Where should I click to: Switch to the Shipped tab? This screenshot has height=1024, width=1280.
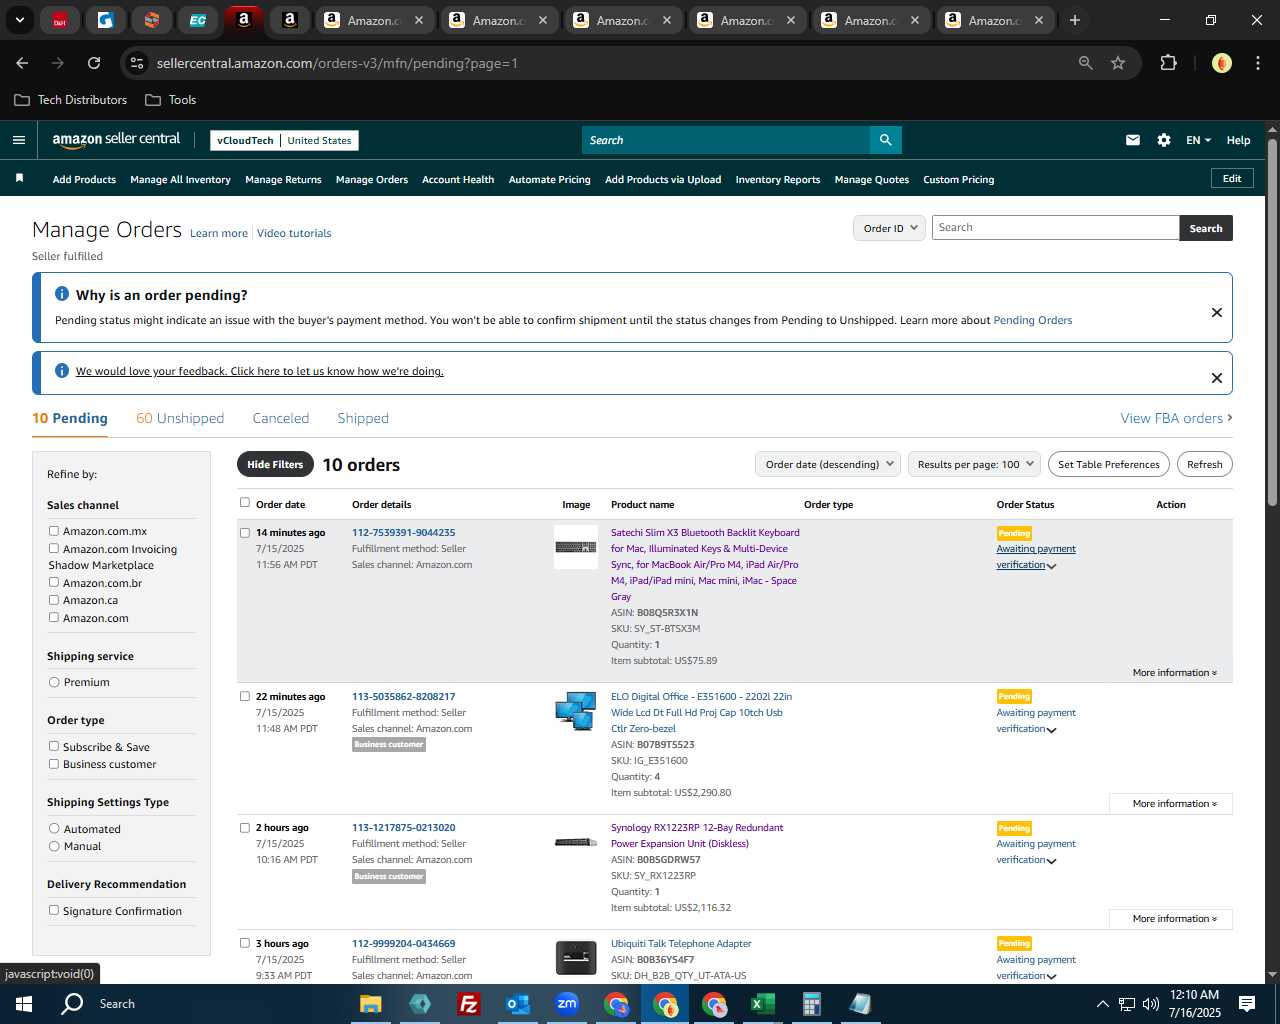363,418
